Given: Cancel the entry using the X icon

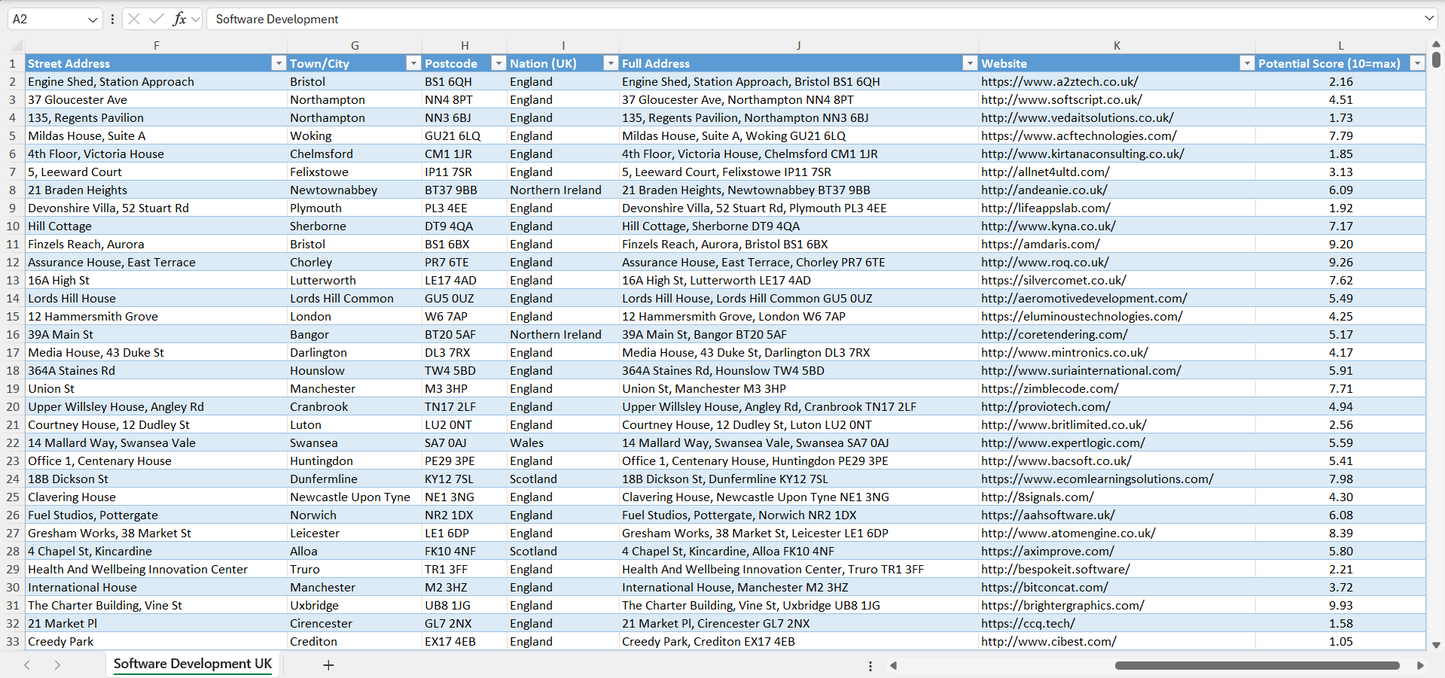Looking at the screenshot, I should pyautogui.click(x=133, y=19).
